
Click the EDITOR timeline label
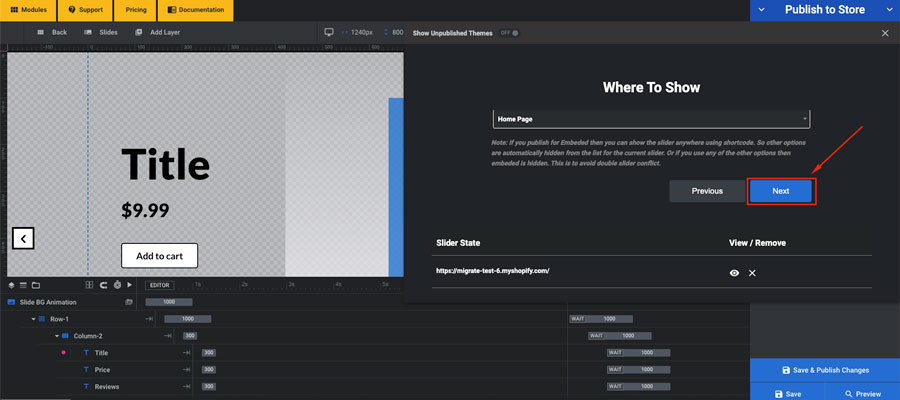click(x=160, y=285)
